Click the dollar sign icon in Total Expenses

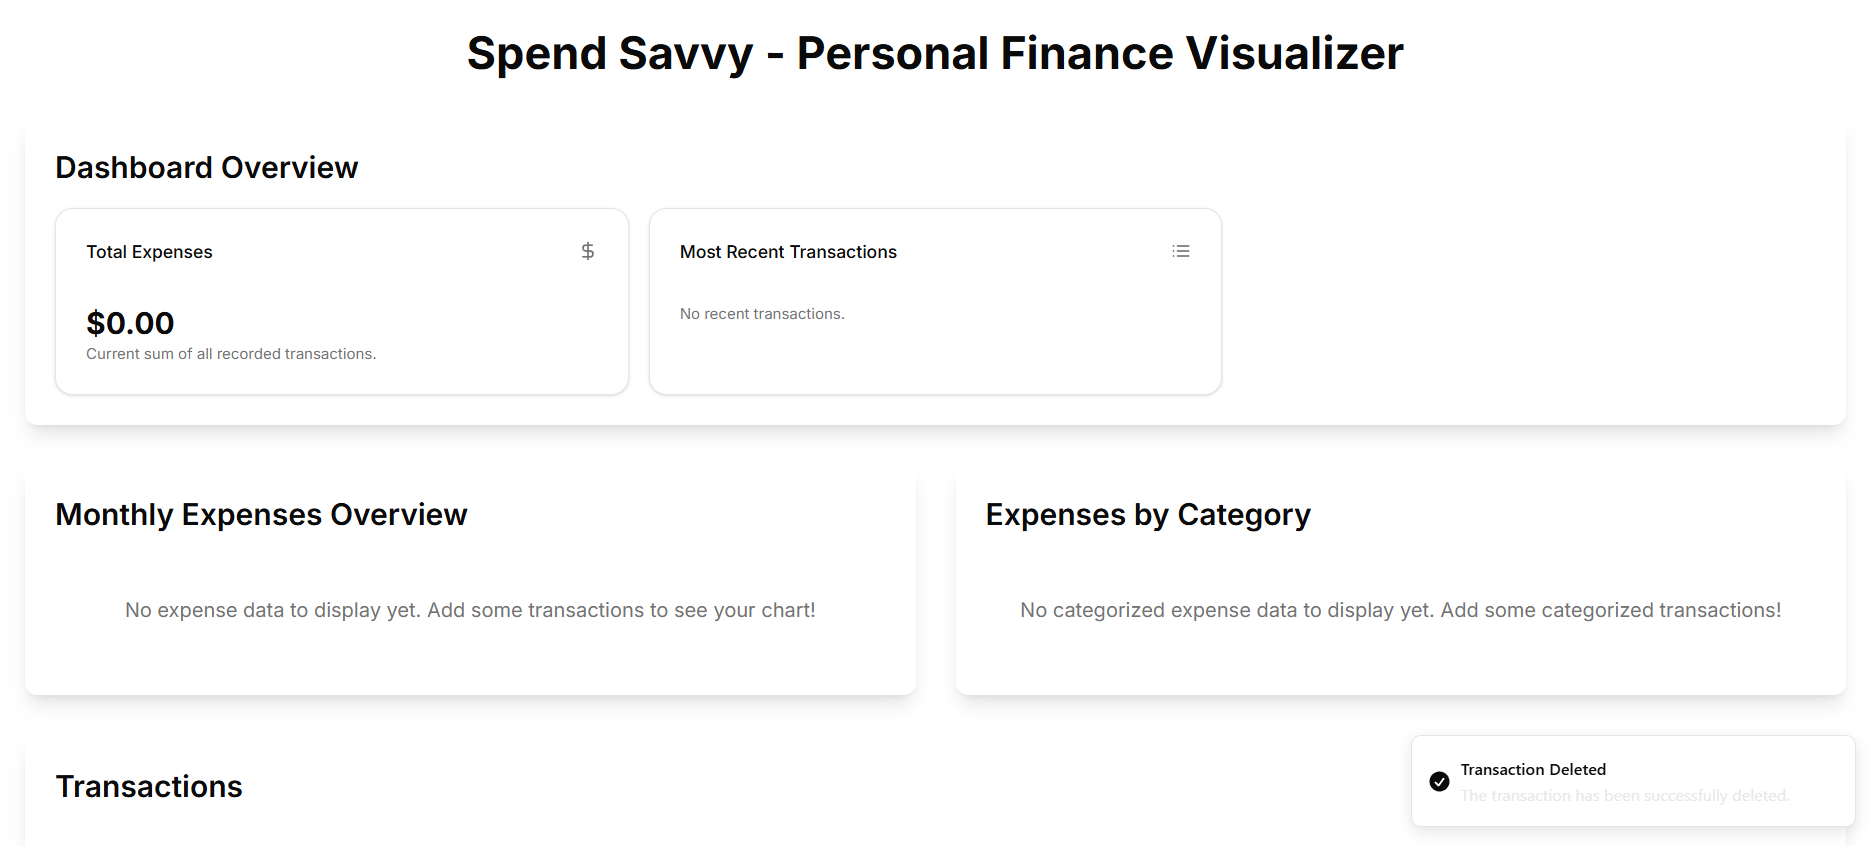588,251
